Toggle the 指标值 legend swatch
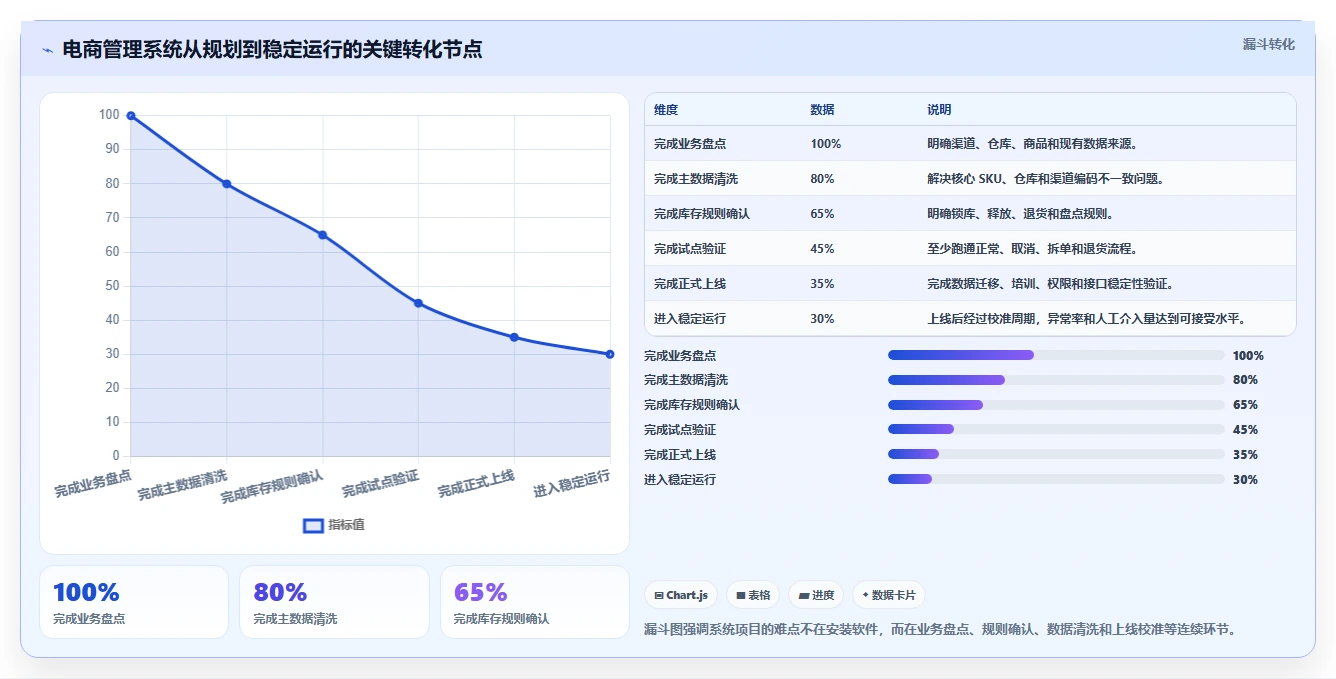The height and width of the screenshot is (679, 1336). (313, 525)
